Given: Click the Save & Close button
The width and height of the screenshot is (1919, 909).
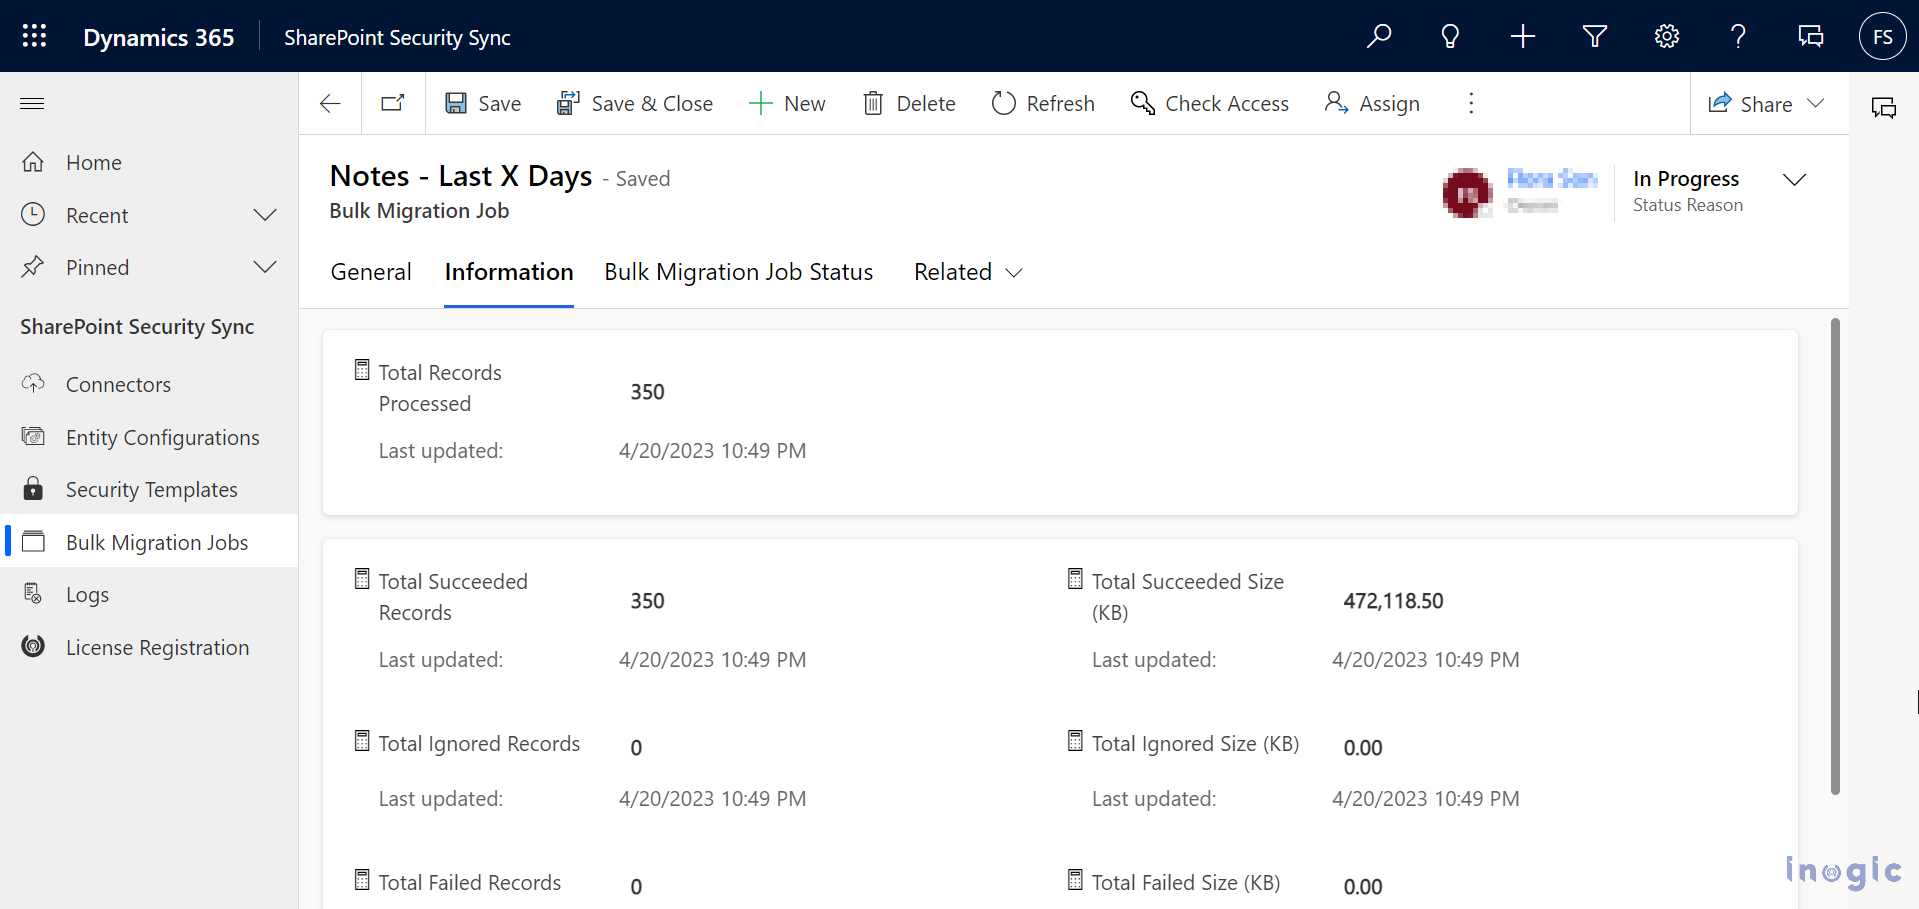Looking at the screenshot, I should click(635, 103).
